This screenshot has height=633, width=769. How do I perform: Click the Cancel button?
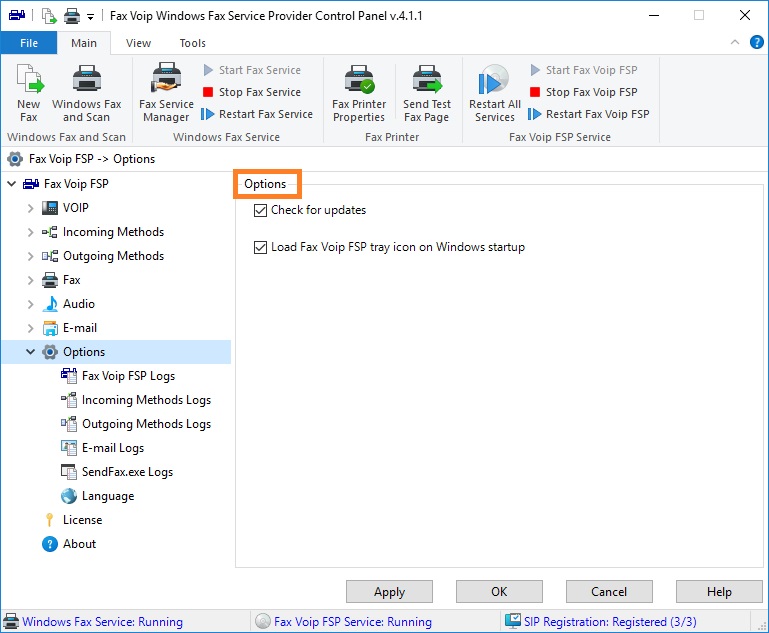click(609, 592)
